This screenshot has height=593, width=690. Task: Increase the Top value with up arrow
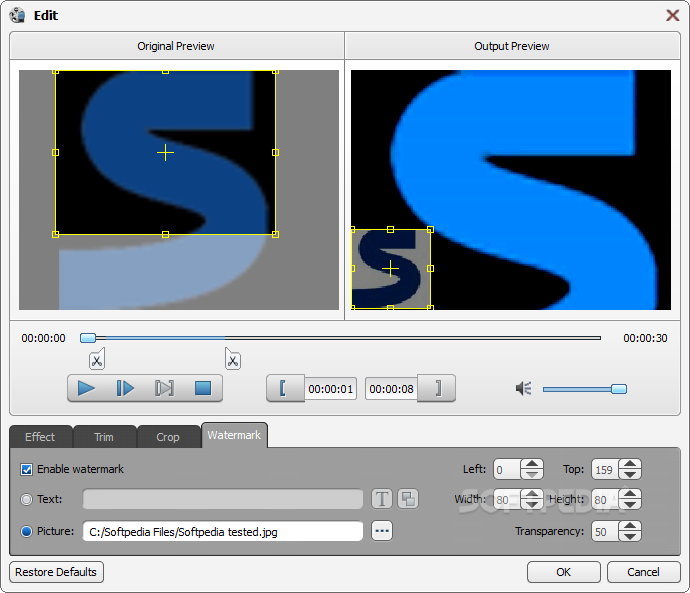click(x=630, y=464)
